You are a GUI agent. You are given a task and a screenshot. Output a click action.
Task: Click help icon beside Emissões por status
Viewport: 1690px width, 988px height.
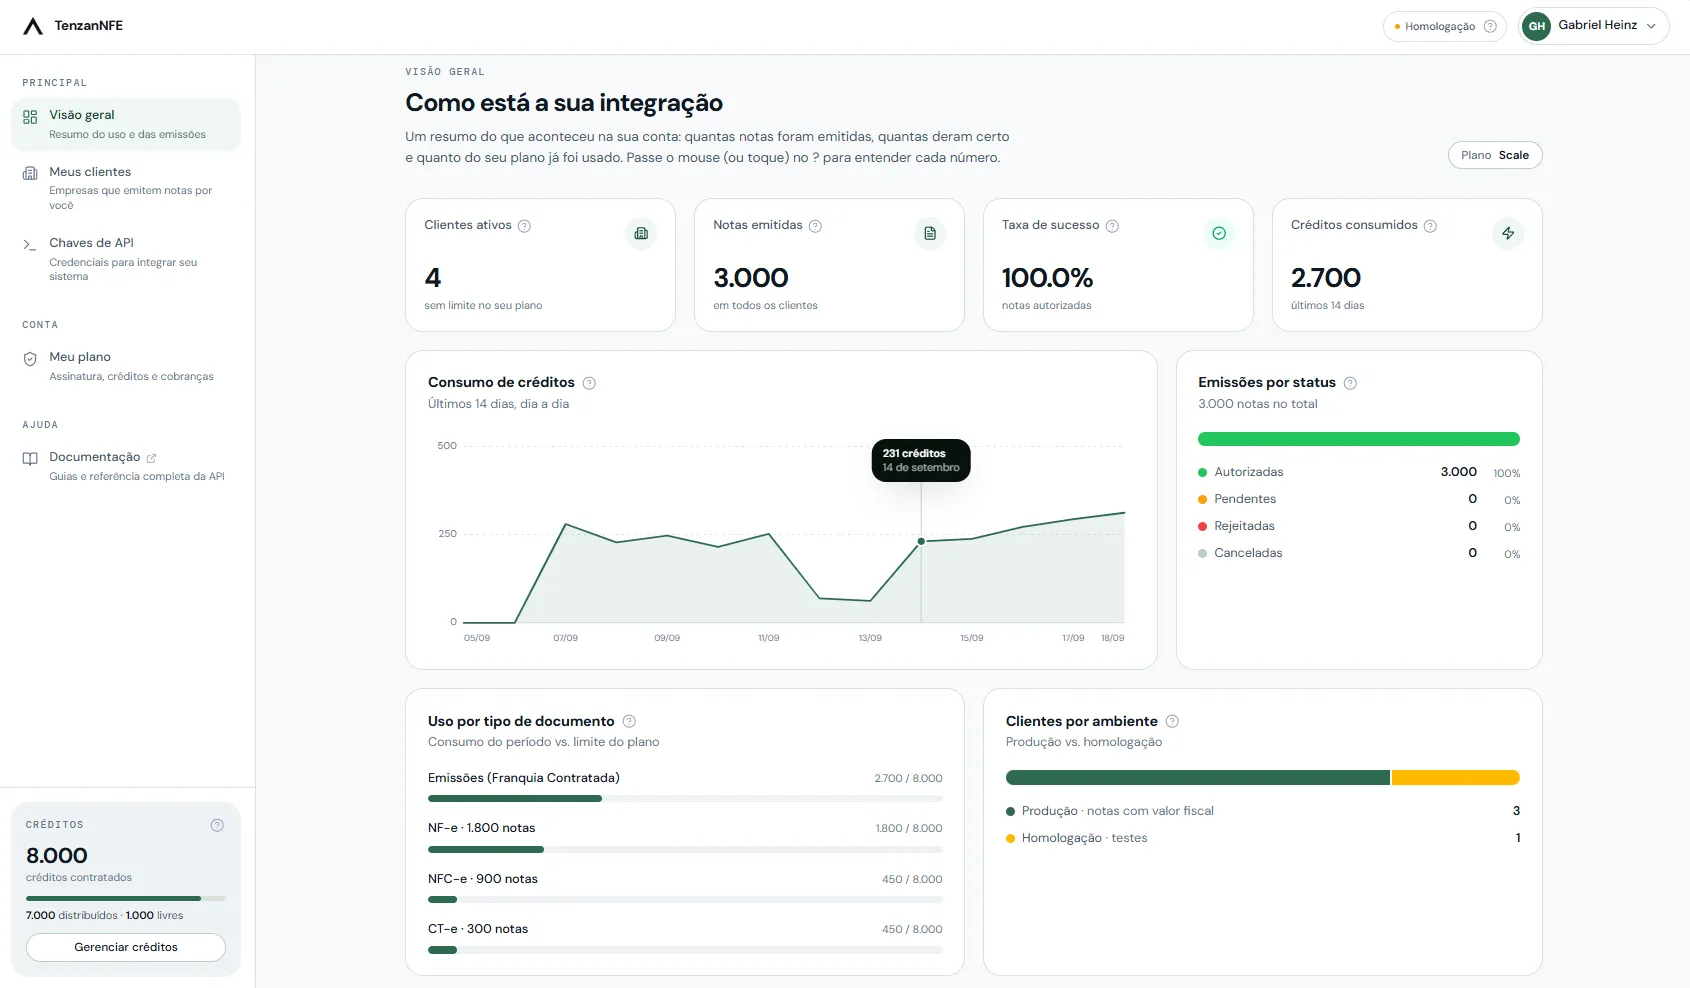pos(1350,383)
